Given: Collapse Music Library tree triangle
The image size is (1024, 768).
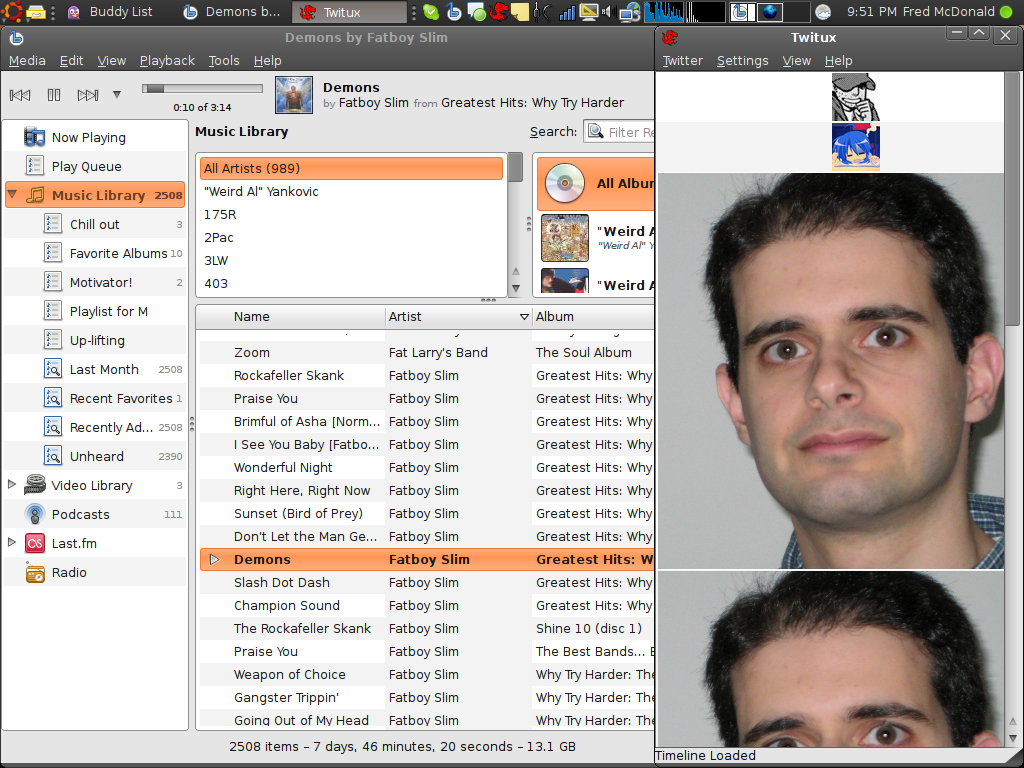Looking at the screenshot, I should coord(12,194).
